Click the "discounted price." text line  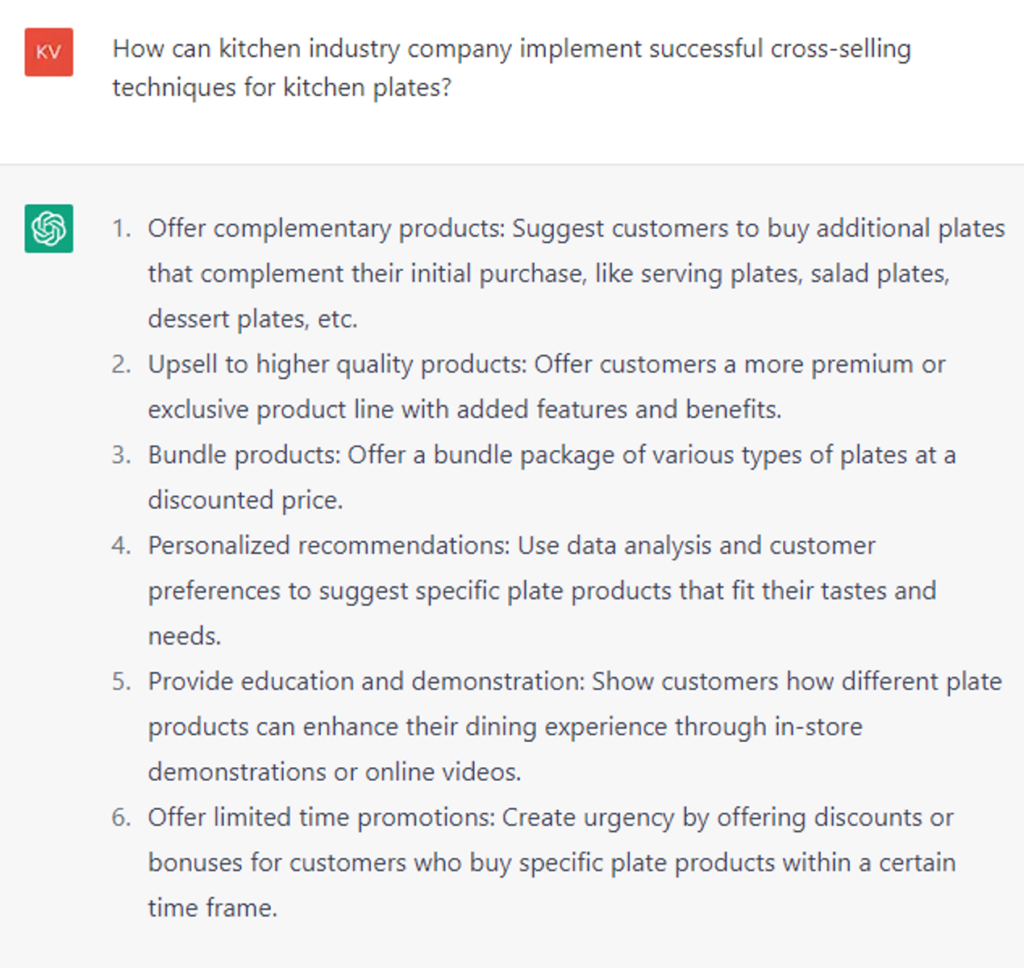click(245, 501)
